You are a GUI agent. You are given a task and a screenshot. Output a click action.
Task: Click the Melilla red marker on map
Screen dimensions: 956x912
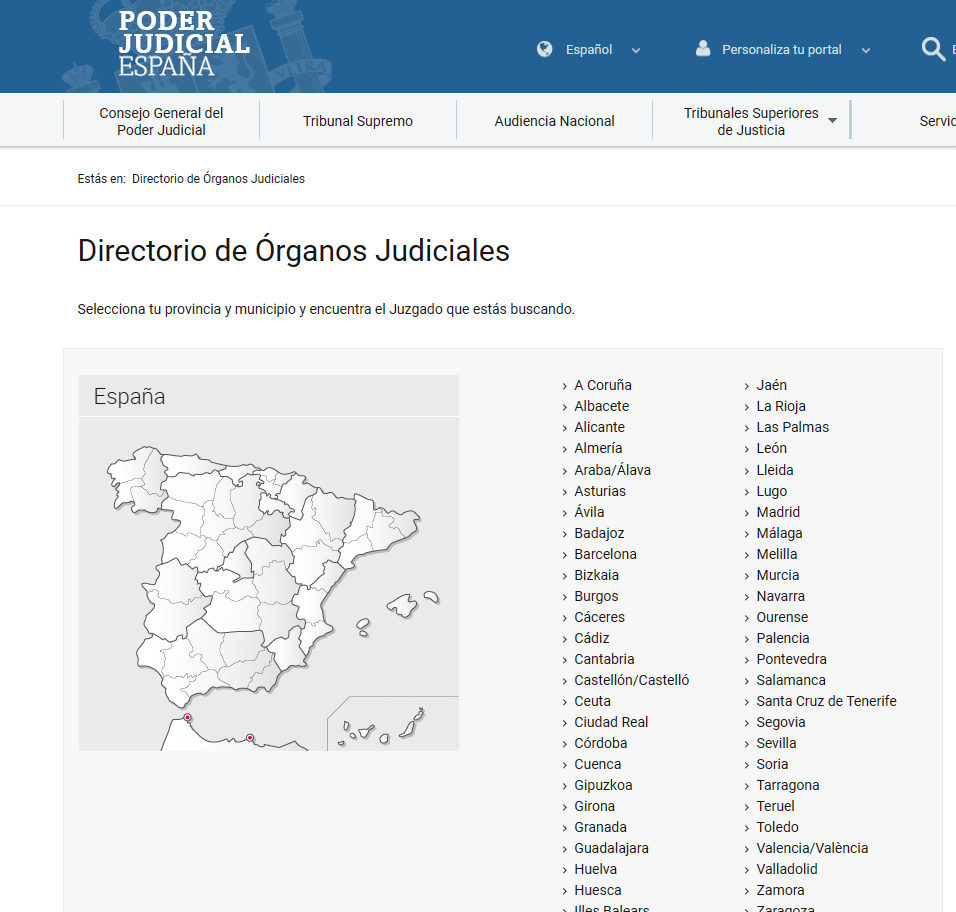249,738
